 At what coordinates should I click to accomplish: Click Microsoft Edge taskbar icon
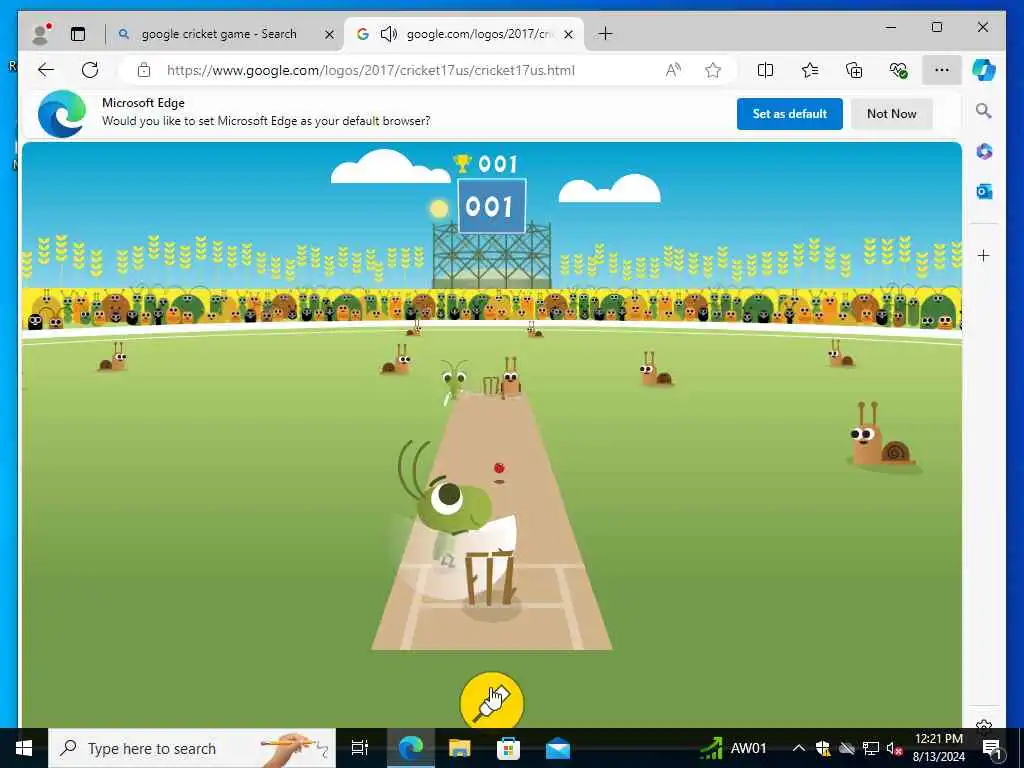click(411, 748)
